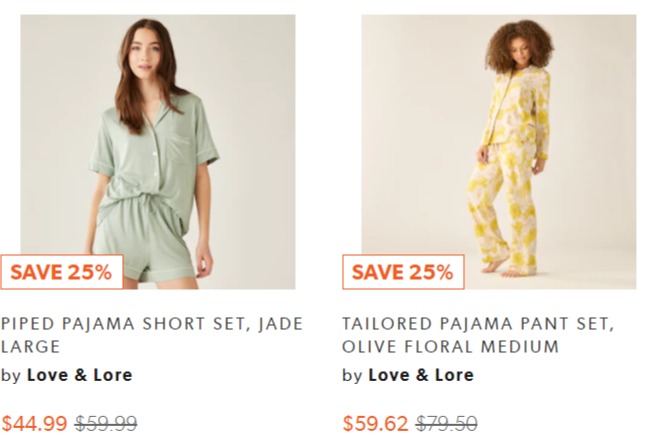The image size is (651, 441).
Task: Click the curly-haired model's floral top
Action: 517,110
